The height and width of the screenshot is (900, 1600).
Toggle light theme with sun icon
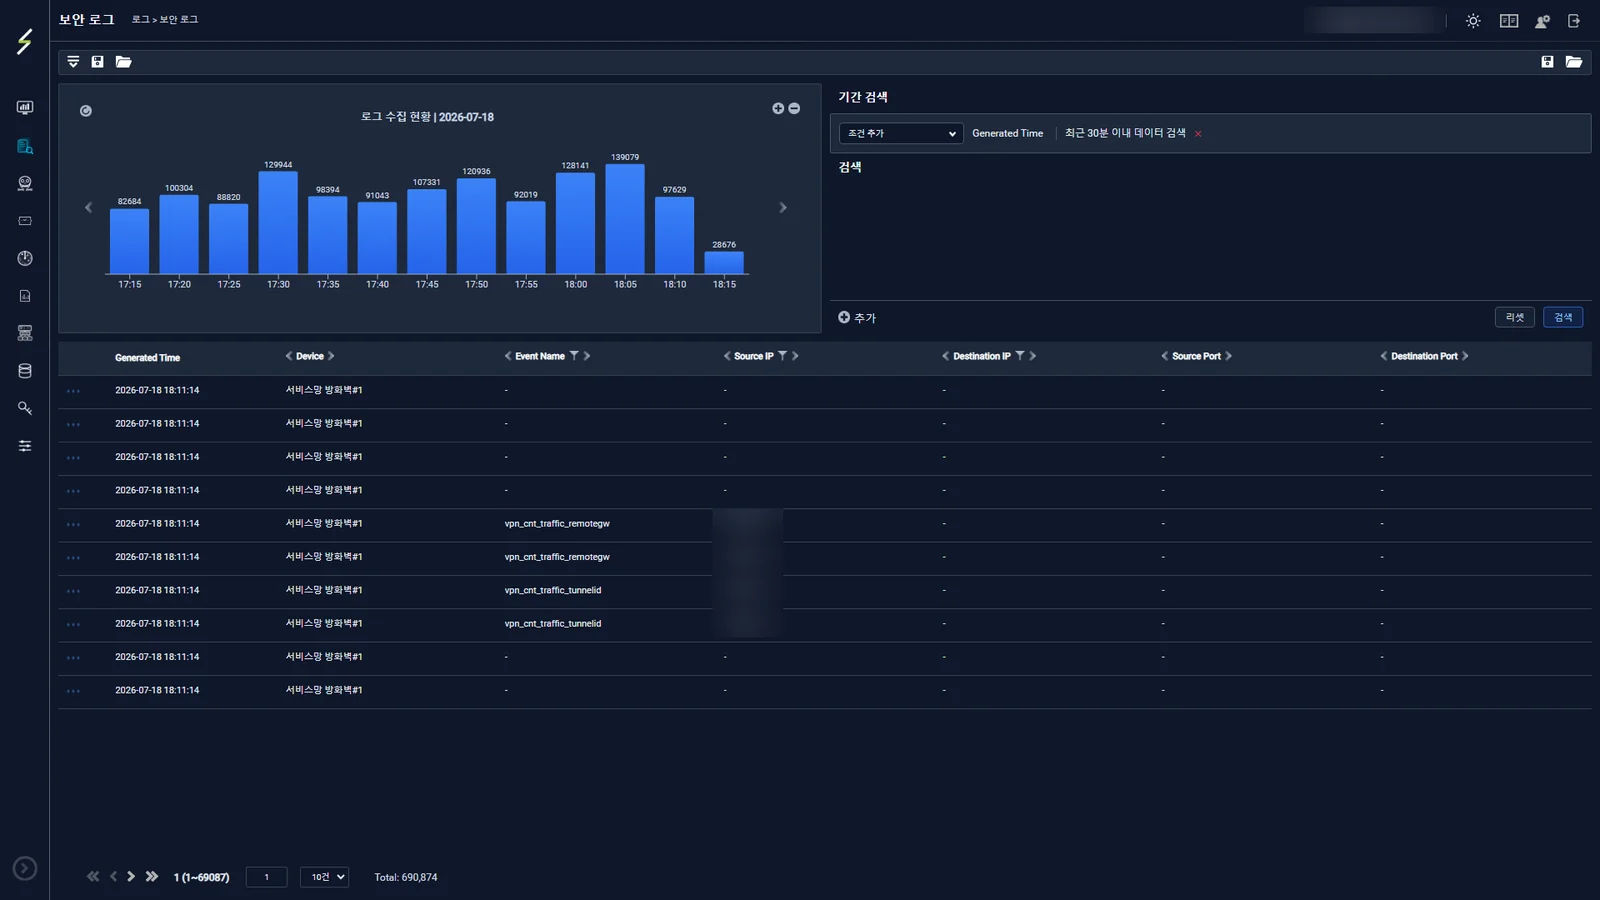click(x=1473, y=21)
